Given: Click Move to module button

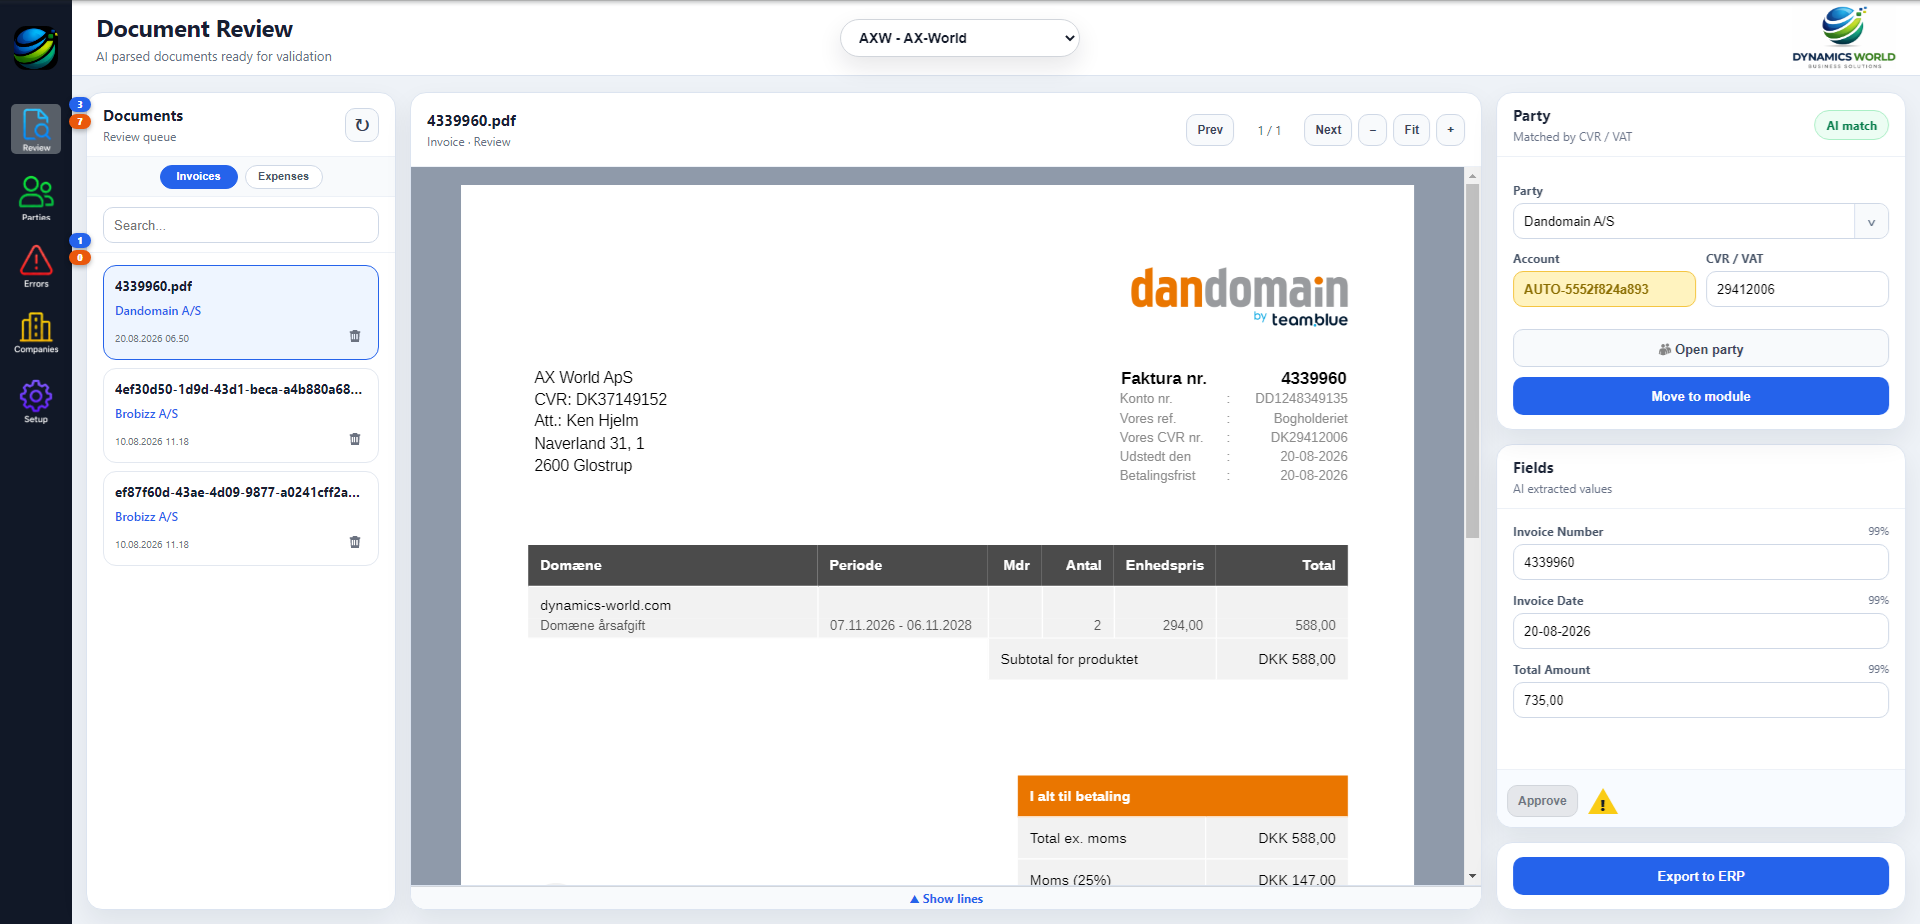Looking at the screenshot, I should (x=1700, y=396).
